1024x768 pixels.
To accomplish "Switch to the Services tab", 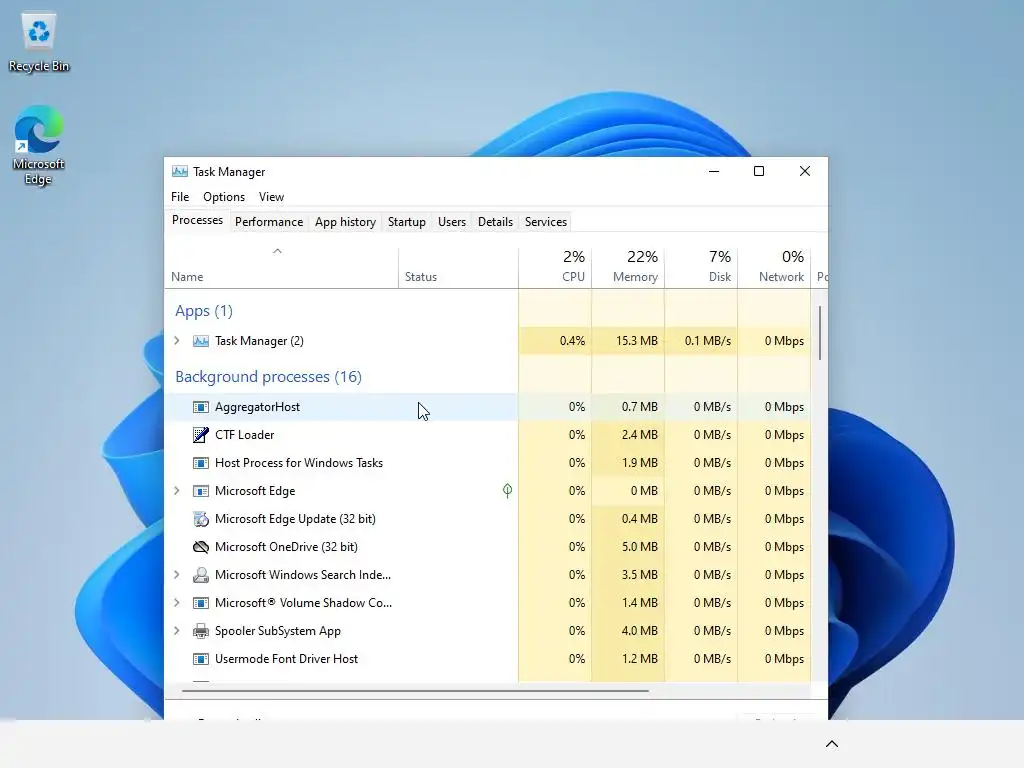I will (546, 222).
